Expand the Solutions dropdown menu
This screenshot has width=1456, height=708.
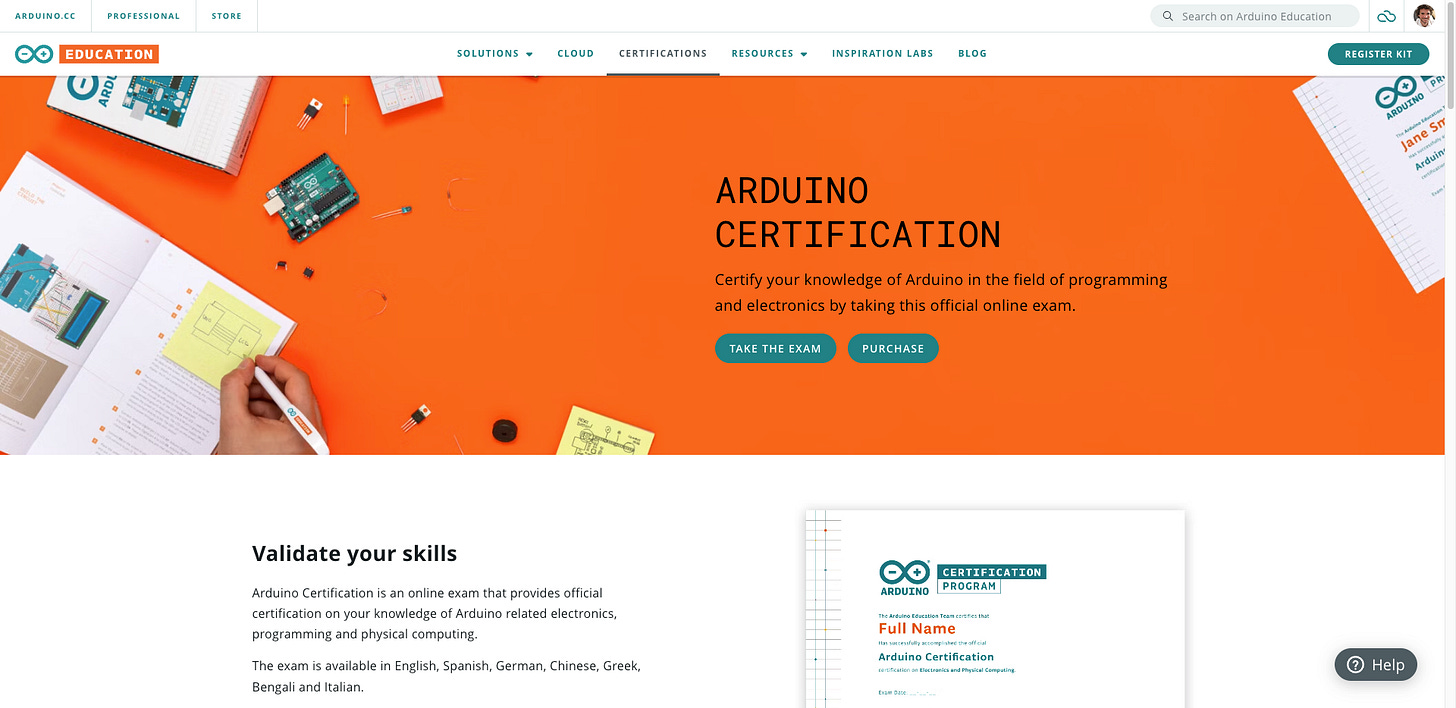pyautogui.click(x=495, y=54)
